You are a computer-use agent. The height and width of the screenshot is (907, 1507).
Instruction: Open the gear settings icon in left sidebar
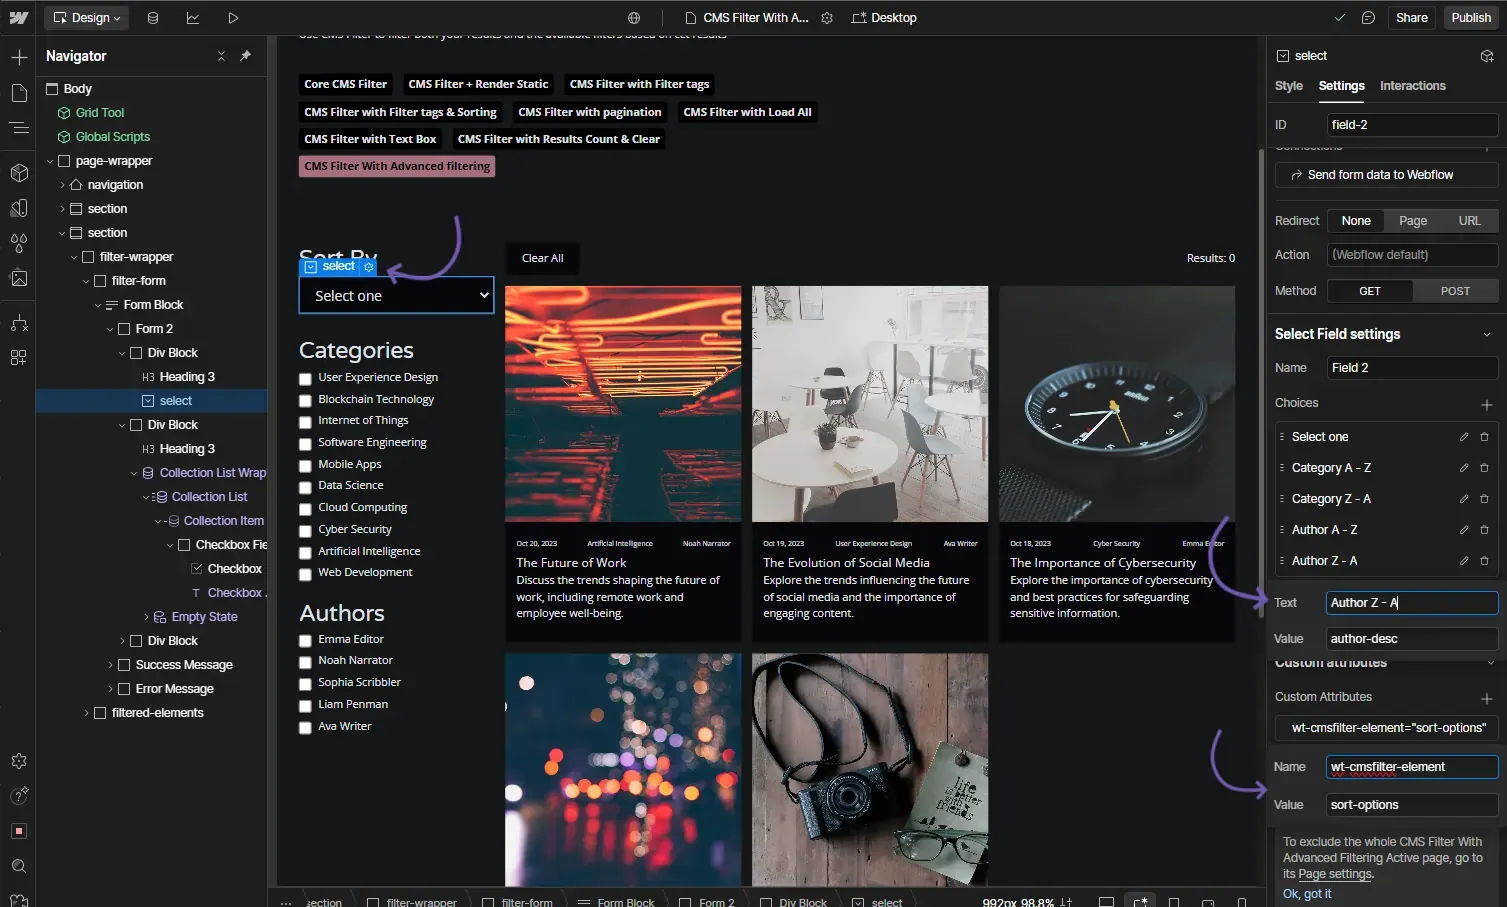(19, 761)
